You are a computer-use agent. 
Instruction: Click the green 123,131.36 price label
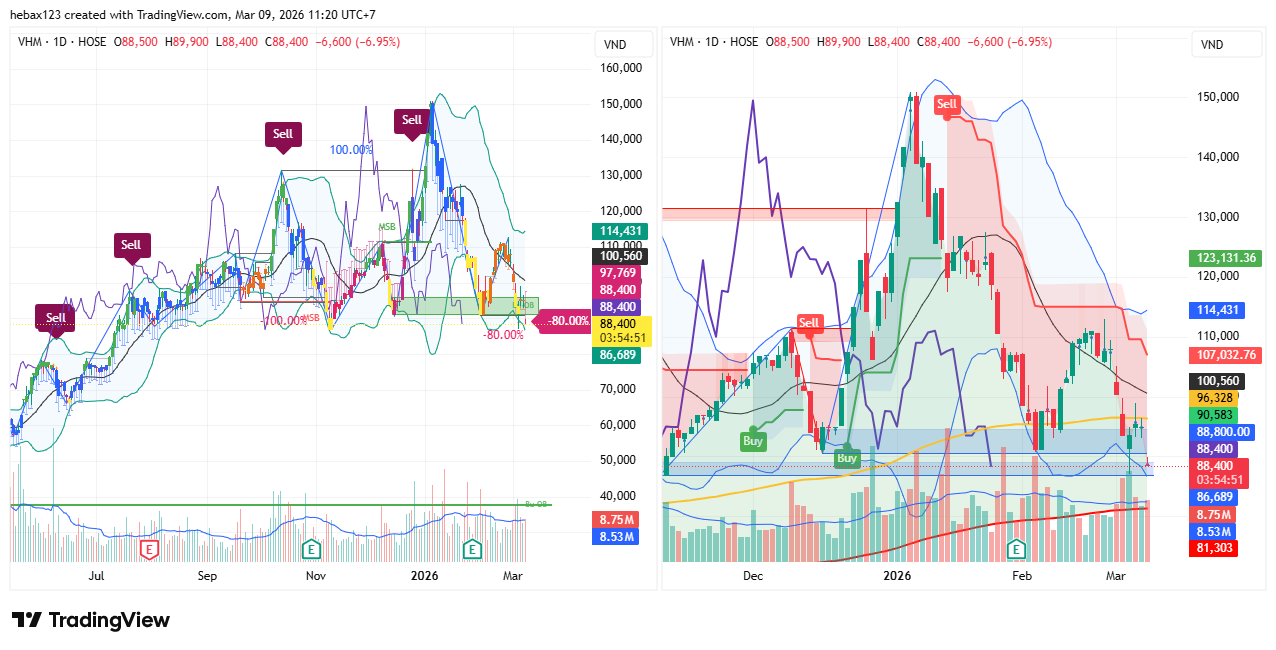1224,258
